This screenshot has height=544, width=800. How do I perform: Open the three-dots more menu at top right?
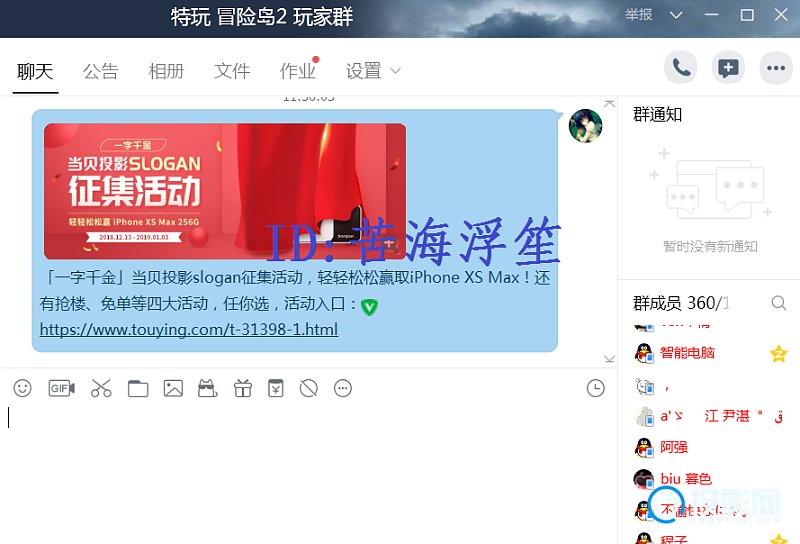click(x=776, y=67)
